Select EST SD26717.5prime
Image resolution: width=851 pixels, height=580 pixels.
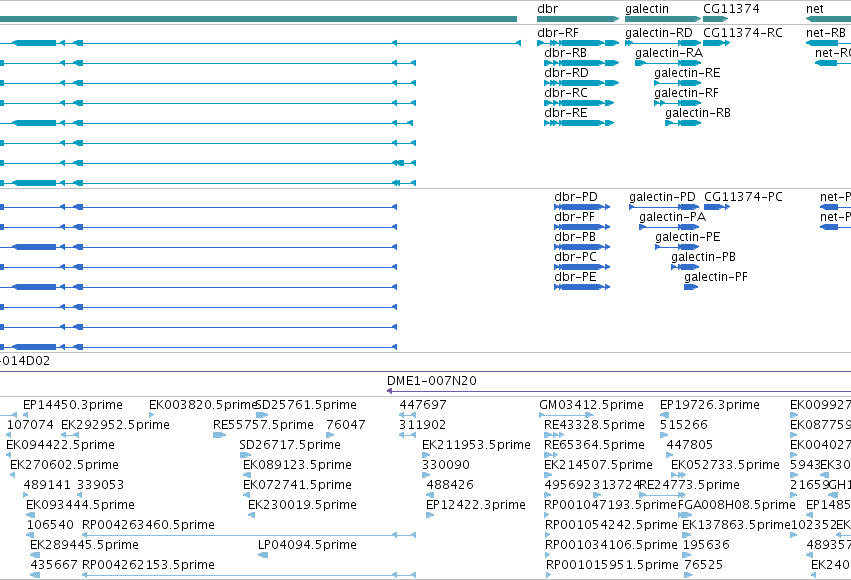290,444
